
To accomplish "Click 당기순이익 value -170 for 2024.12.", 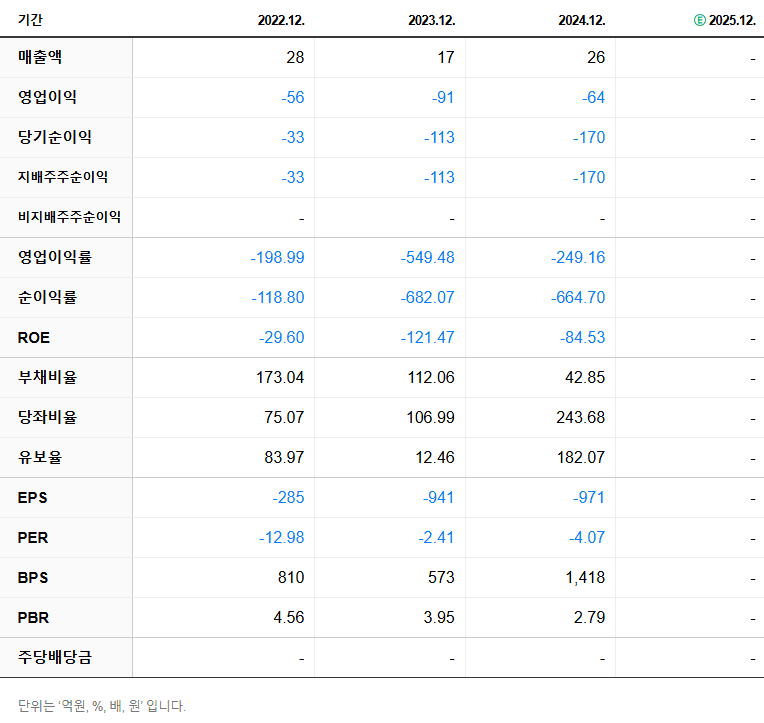I will click(589, 137).
